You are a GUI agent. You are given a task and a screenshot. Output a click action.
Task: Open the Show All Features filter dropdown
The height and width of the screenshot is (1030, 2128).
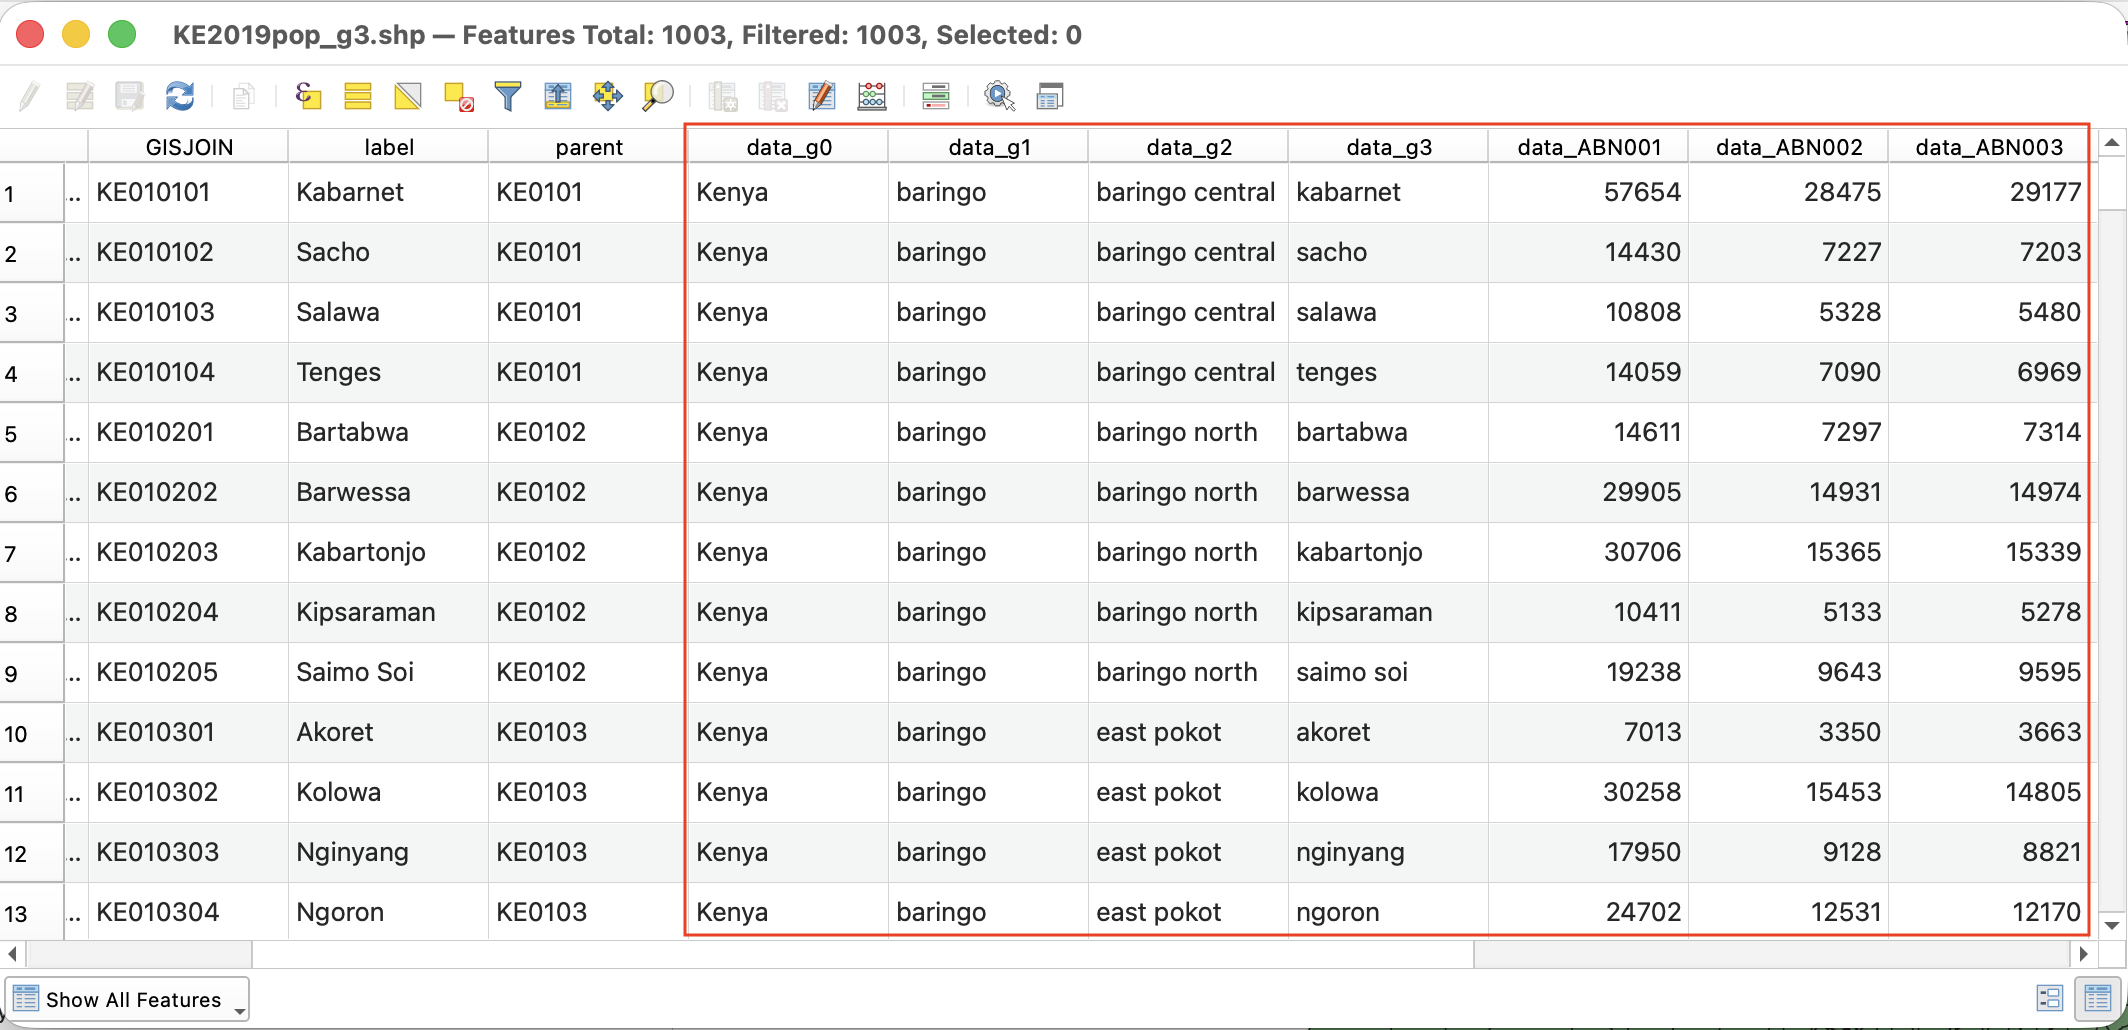128,999
